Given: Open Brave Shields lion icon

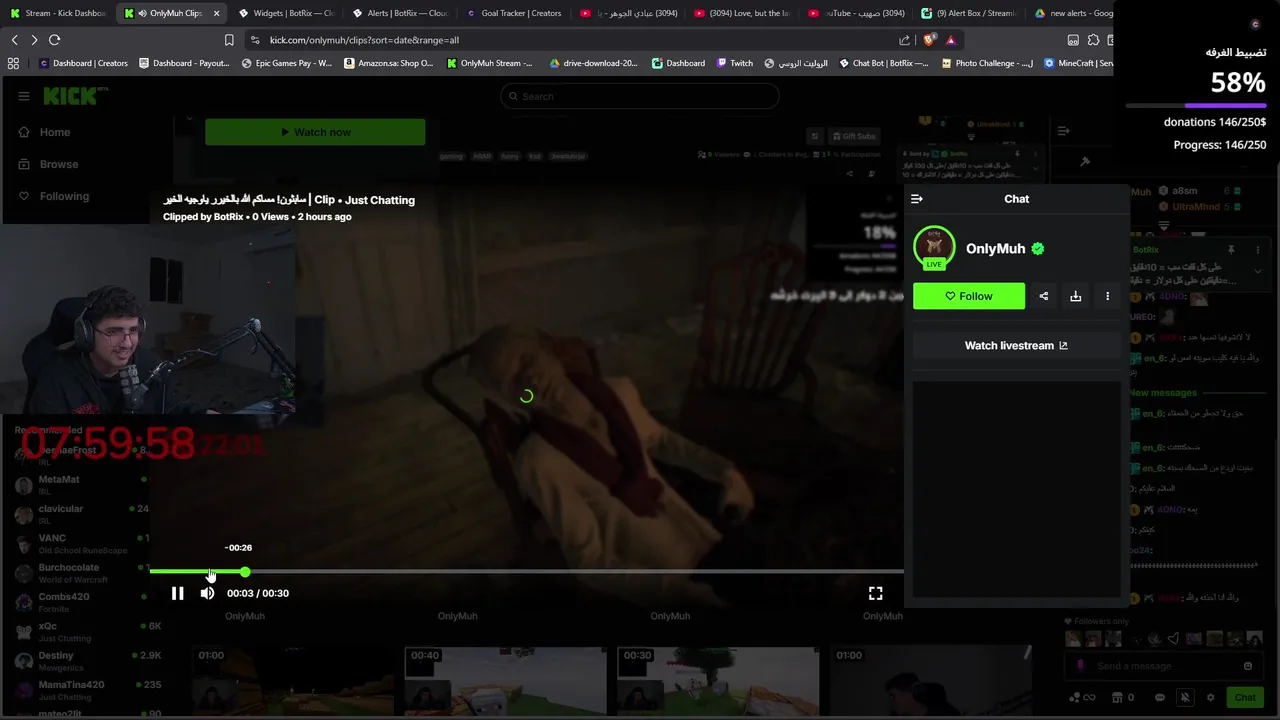Looking at the screenshot, I should (x=930, y=40).
